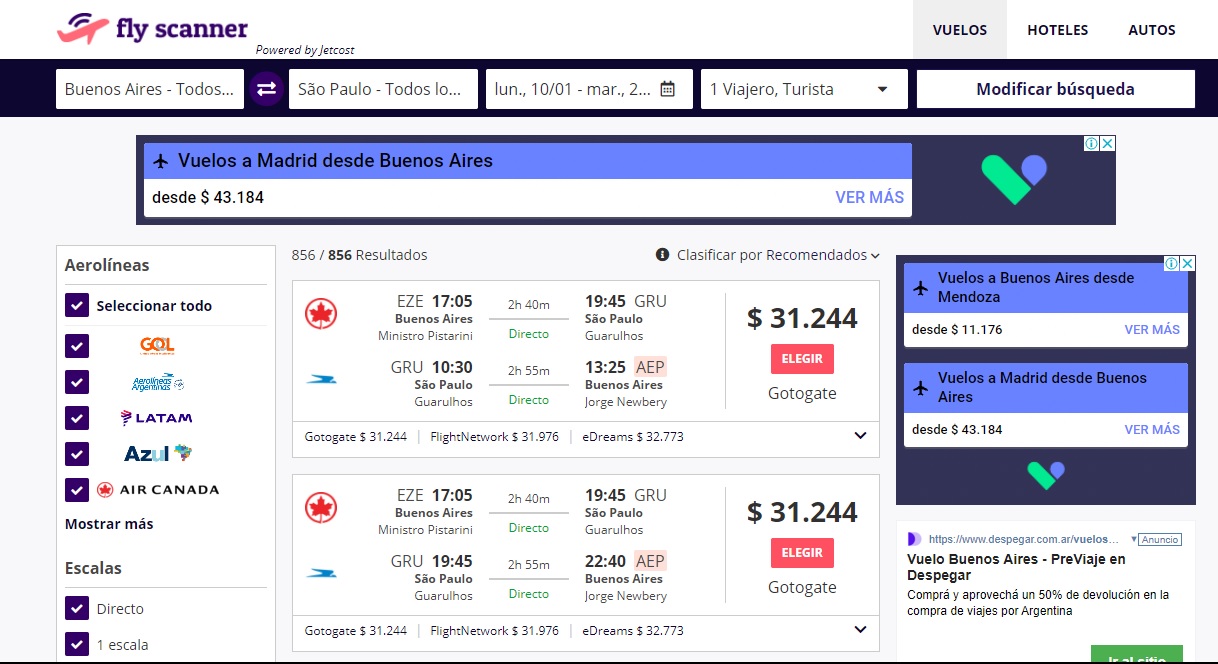Click the Azul airline logo filter
The image size is (1218, 664).
[157, 454]
